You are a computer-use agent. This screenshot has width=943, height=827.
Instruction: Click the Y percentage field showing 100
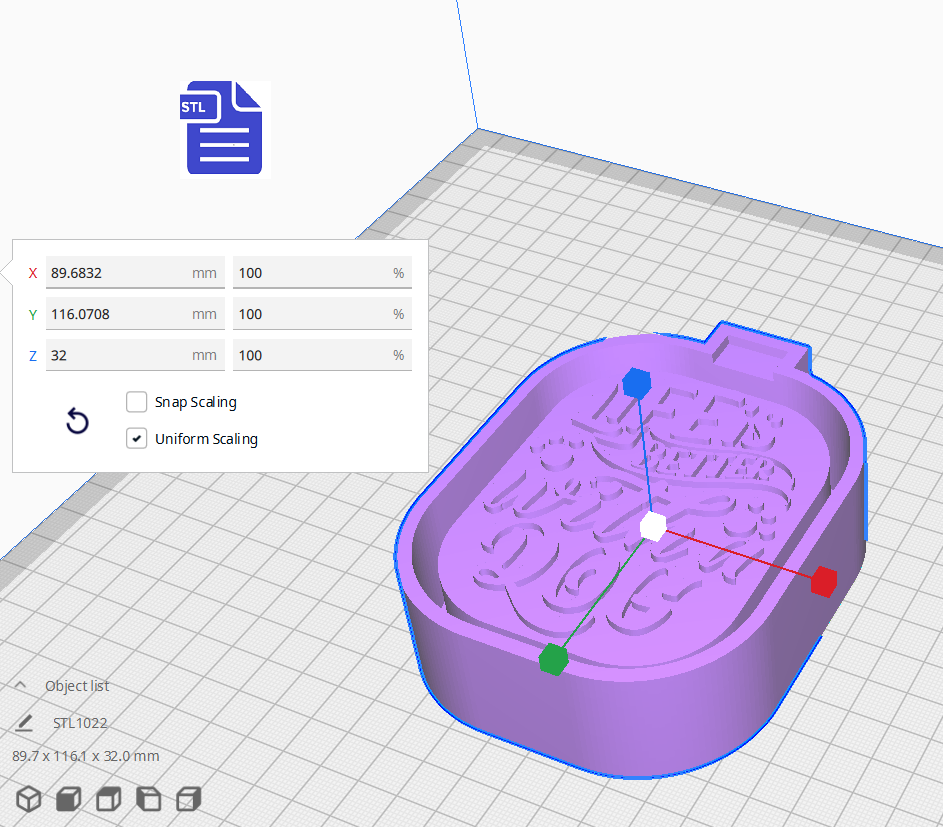coord(322,313)
